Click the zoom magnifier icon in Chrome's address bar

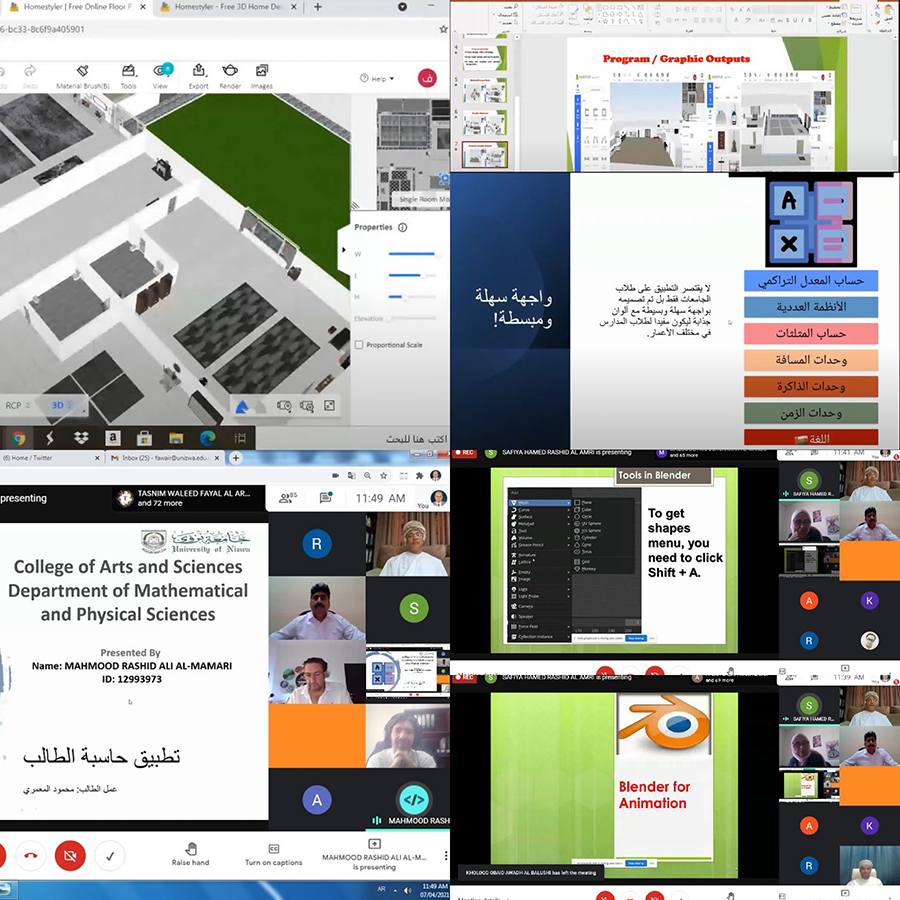[x=367, y=475]
